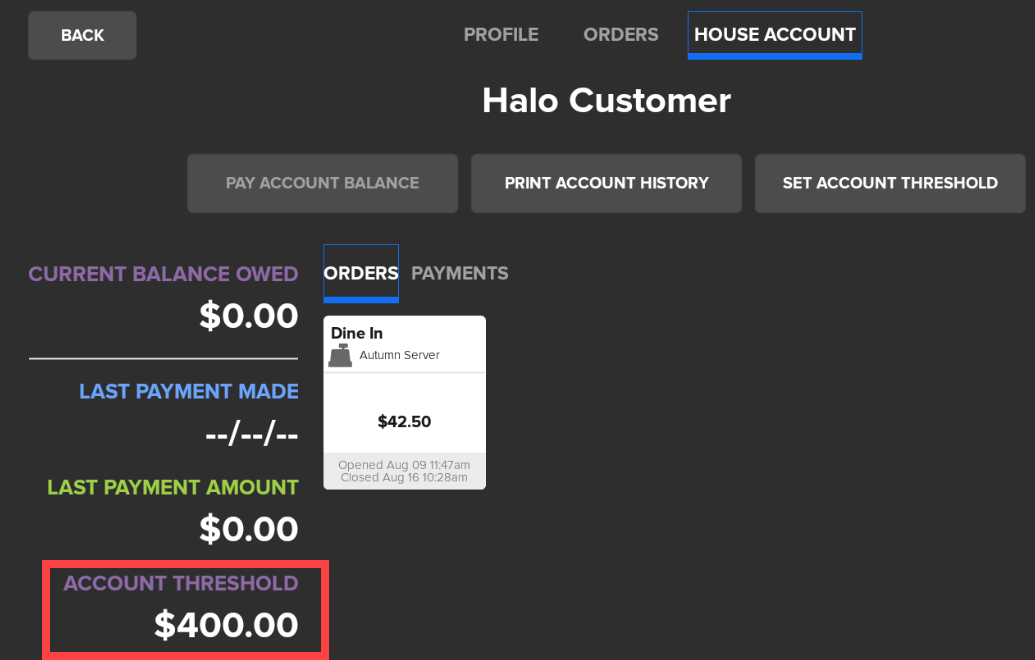Select the $400.00 account threshold value

226,625
